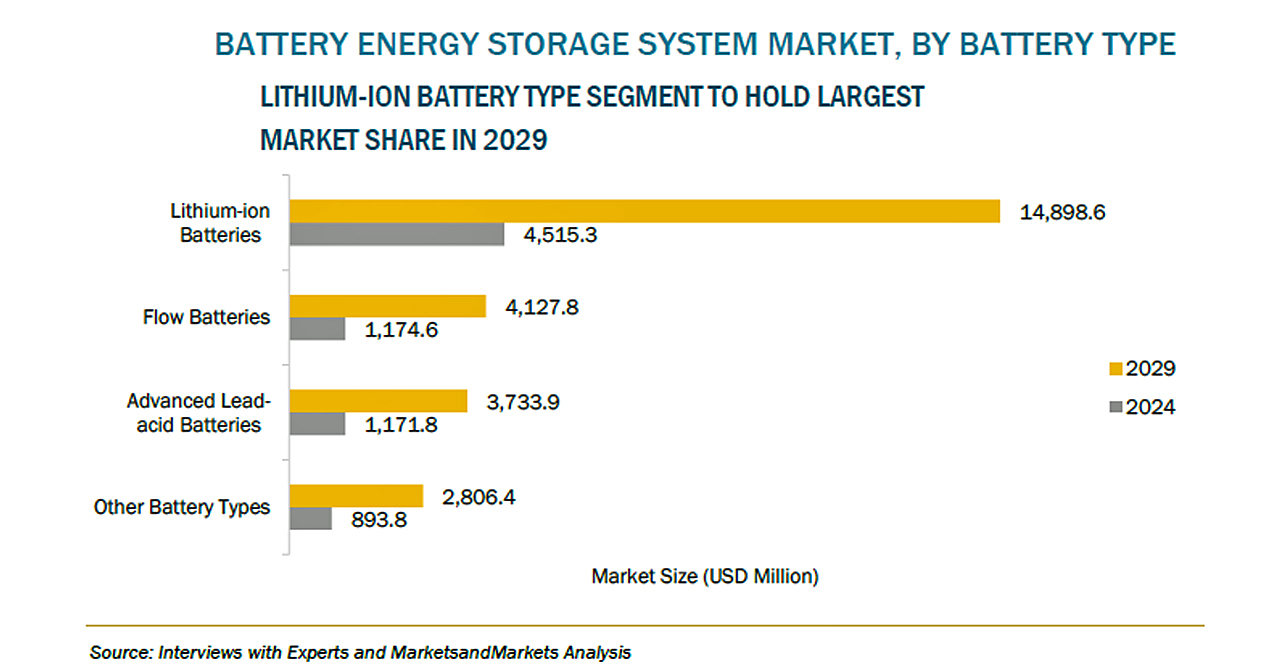The width and height of the screenshot is (1280, 670).
Task: Click the Market Size (USD Million) axis title
Action: coord(705,576)
